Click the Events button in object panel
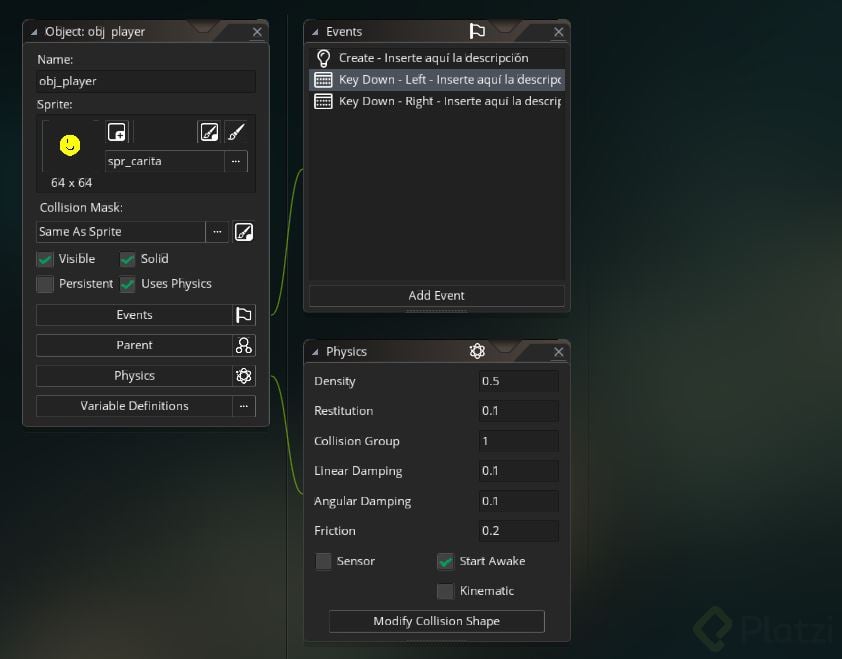Viewport: 842px width, 659px height. coord(134,315)
